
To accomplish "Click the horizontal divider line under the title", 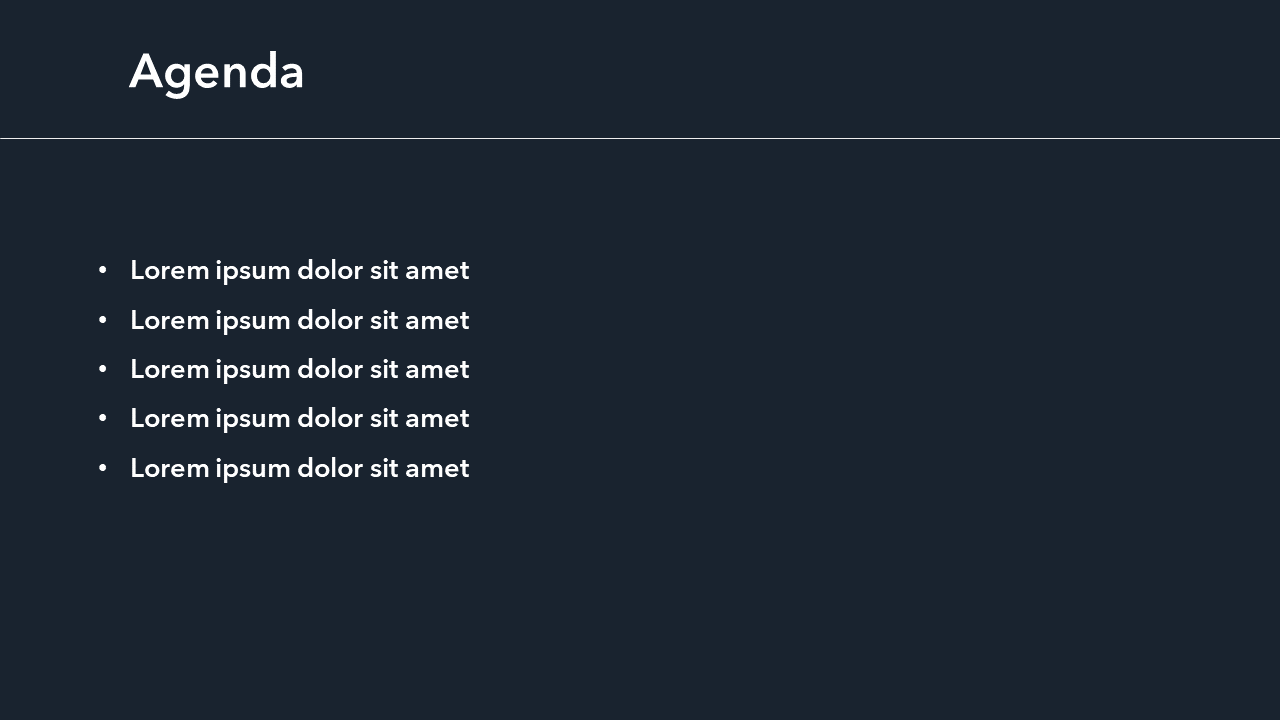I will [640, 138].
